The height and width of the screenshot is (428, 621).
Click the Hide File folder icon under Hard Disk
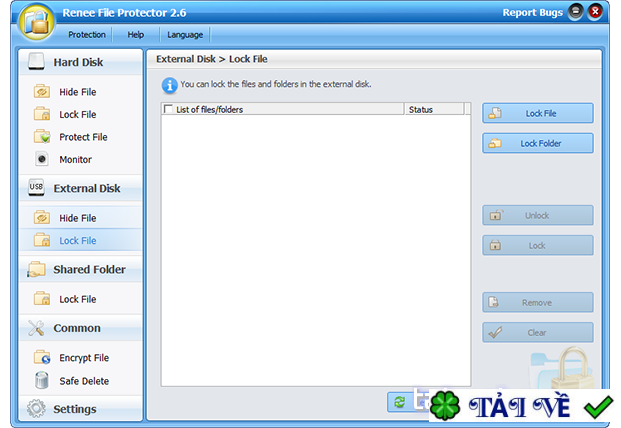42,91
